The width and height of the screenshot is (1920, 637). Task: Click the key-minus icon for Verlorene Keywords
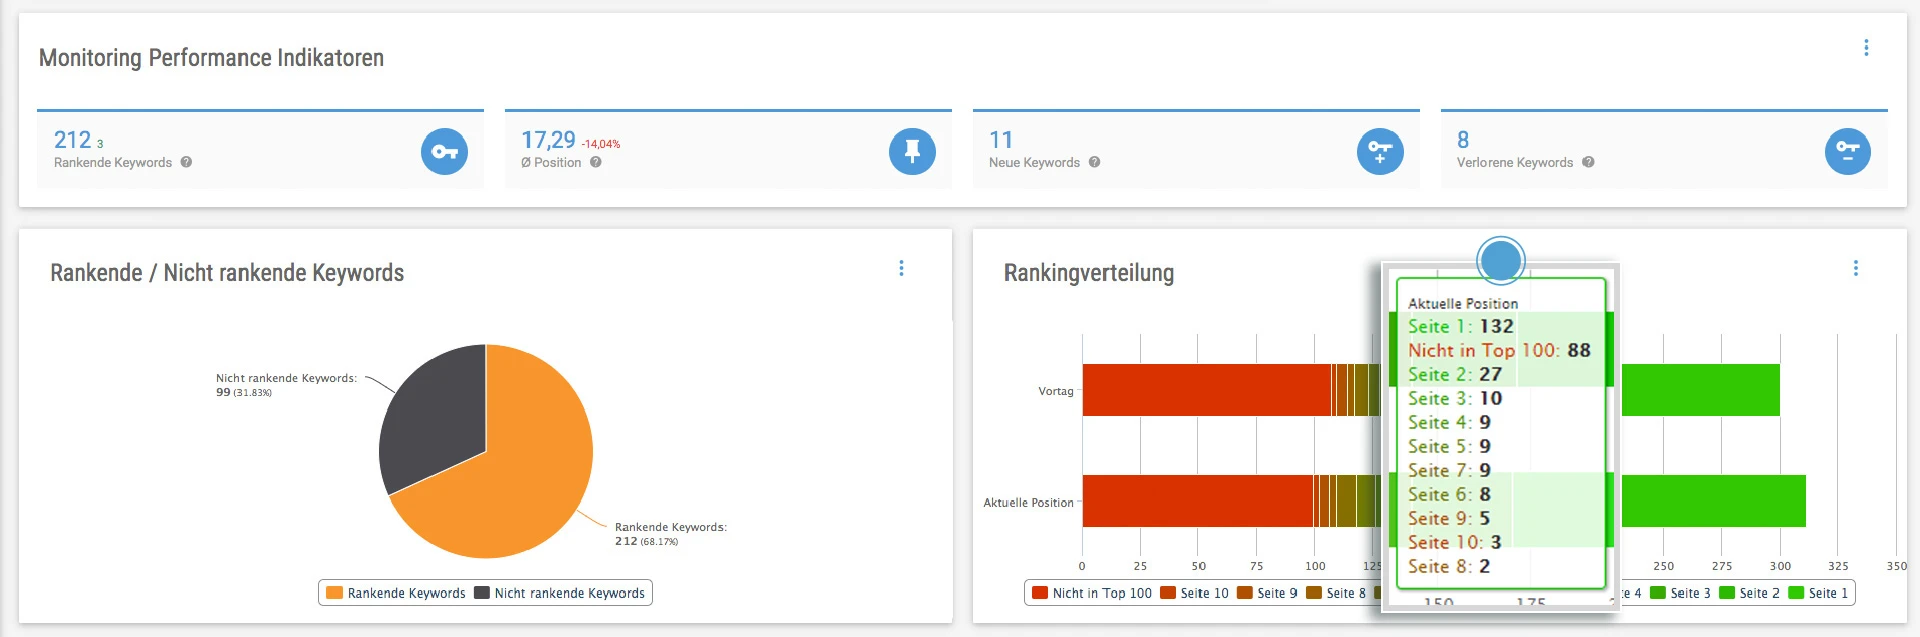(x=1847, y=152)
